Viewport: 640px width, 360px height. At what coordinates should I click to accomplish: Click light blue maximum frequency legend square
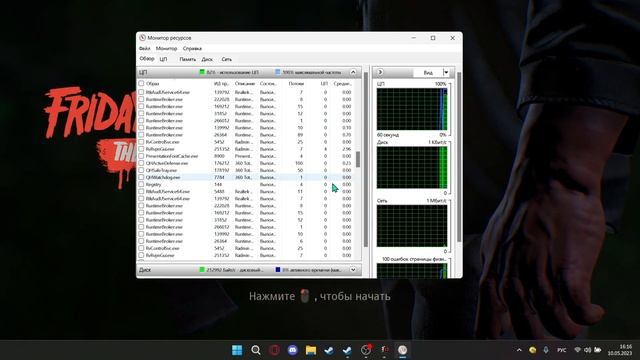pos(278,72)
